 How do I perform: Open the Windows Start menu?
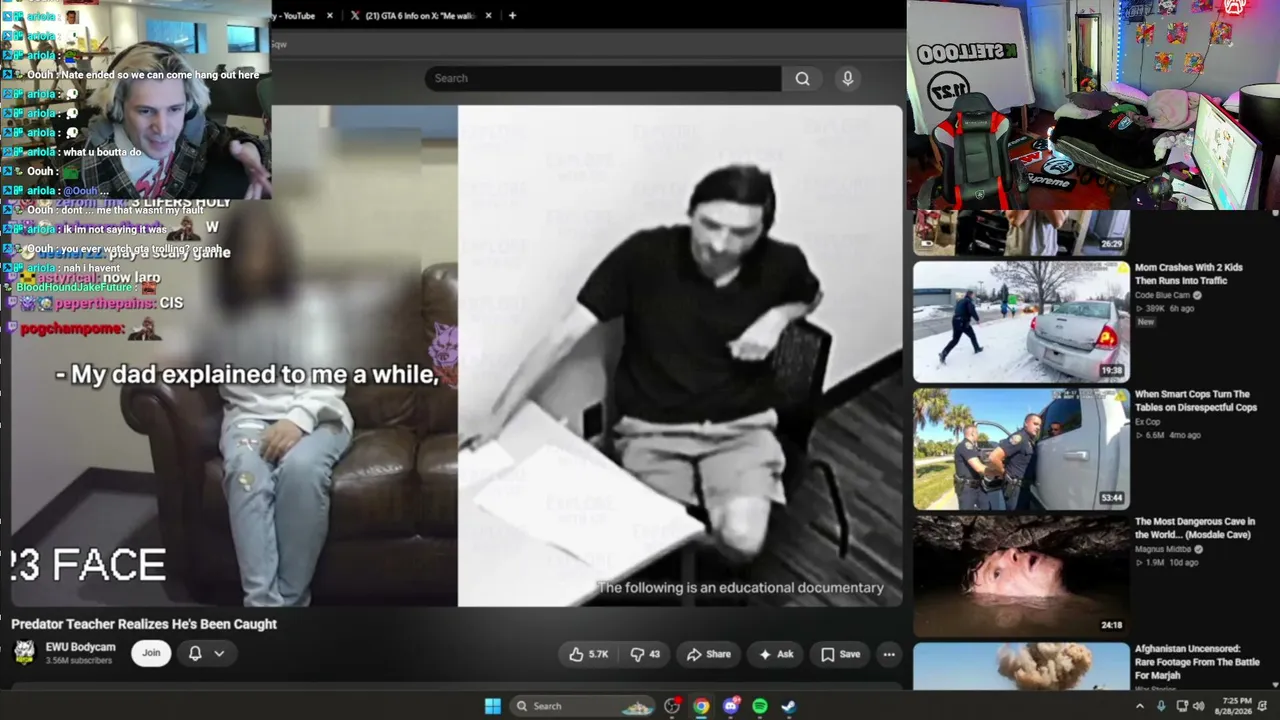(x=493, y=706)
